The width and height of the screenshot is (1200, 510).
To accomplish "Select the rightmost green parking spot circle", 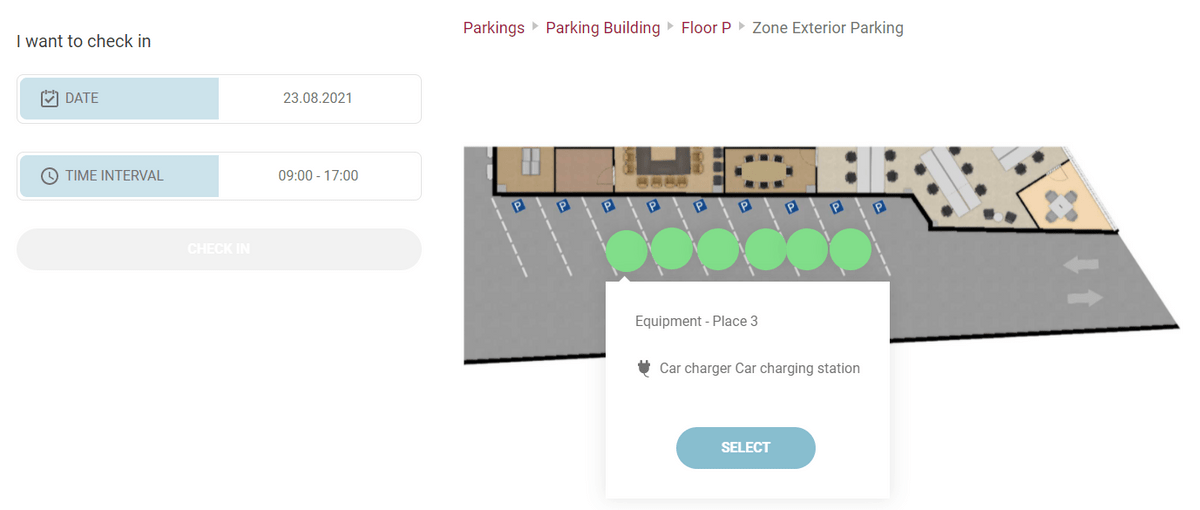I will 851,250.
